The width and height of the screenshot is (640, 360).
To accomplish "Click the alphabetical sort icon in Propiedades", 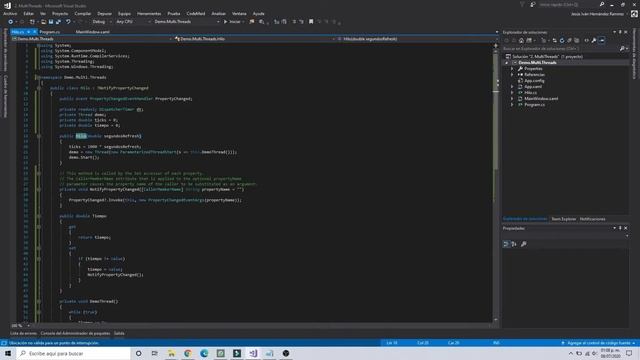I will (514, 244).
